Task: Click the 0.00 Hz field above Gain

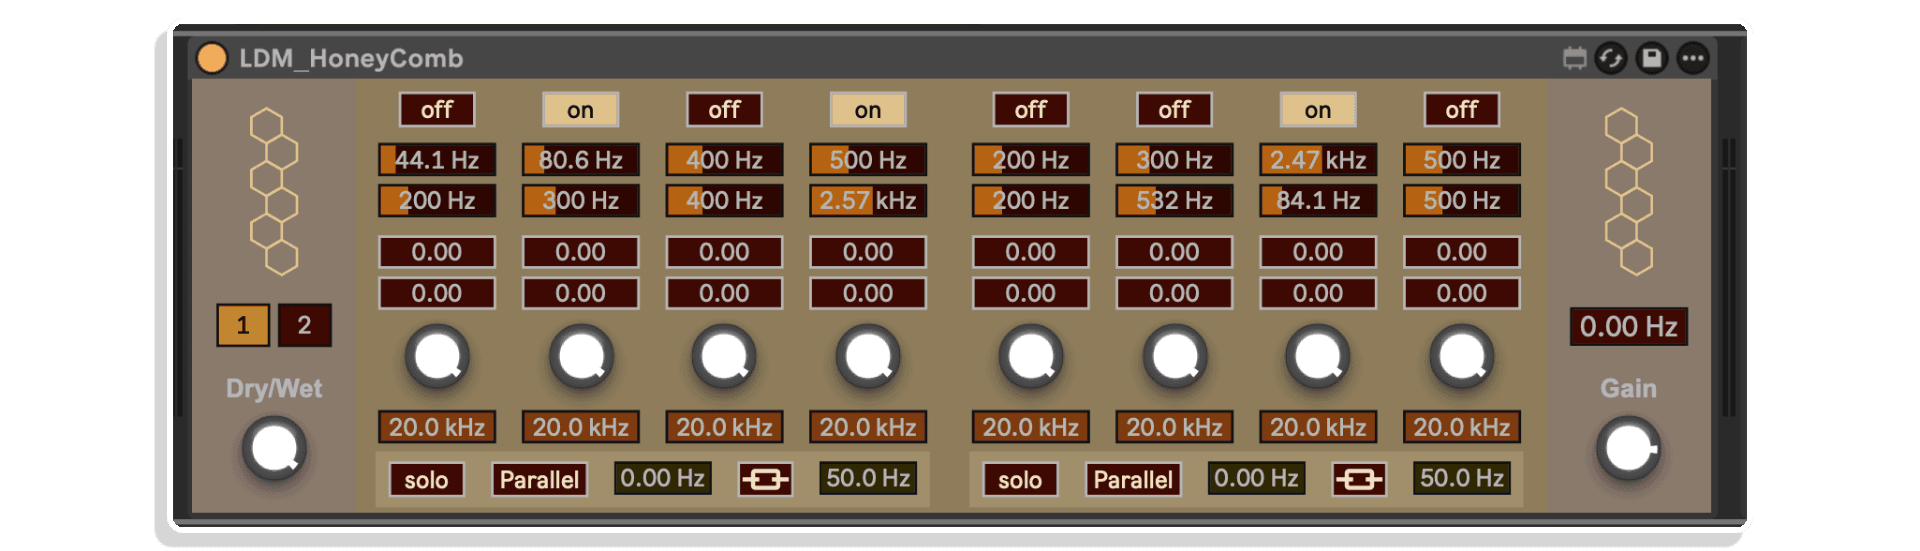Action: click(1628, 327)
